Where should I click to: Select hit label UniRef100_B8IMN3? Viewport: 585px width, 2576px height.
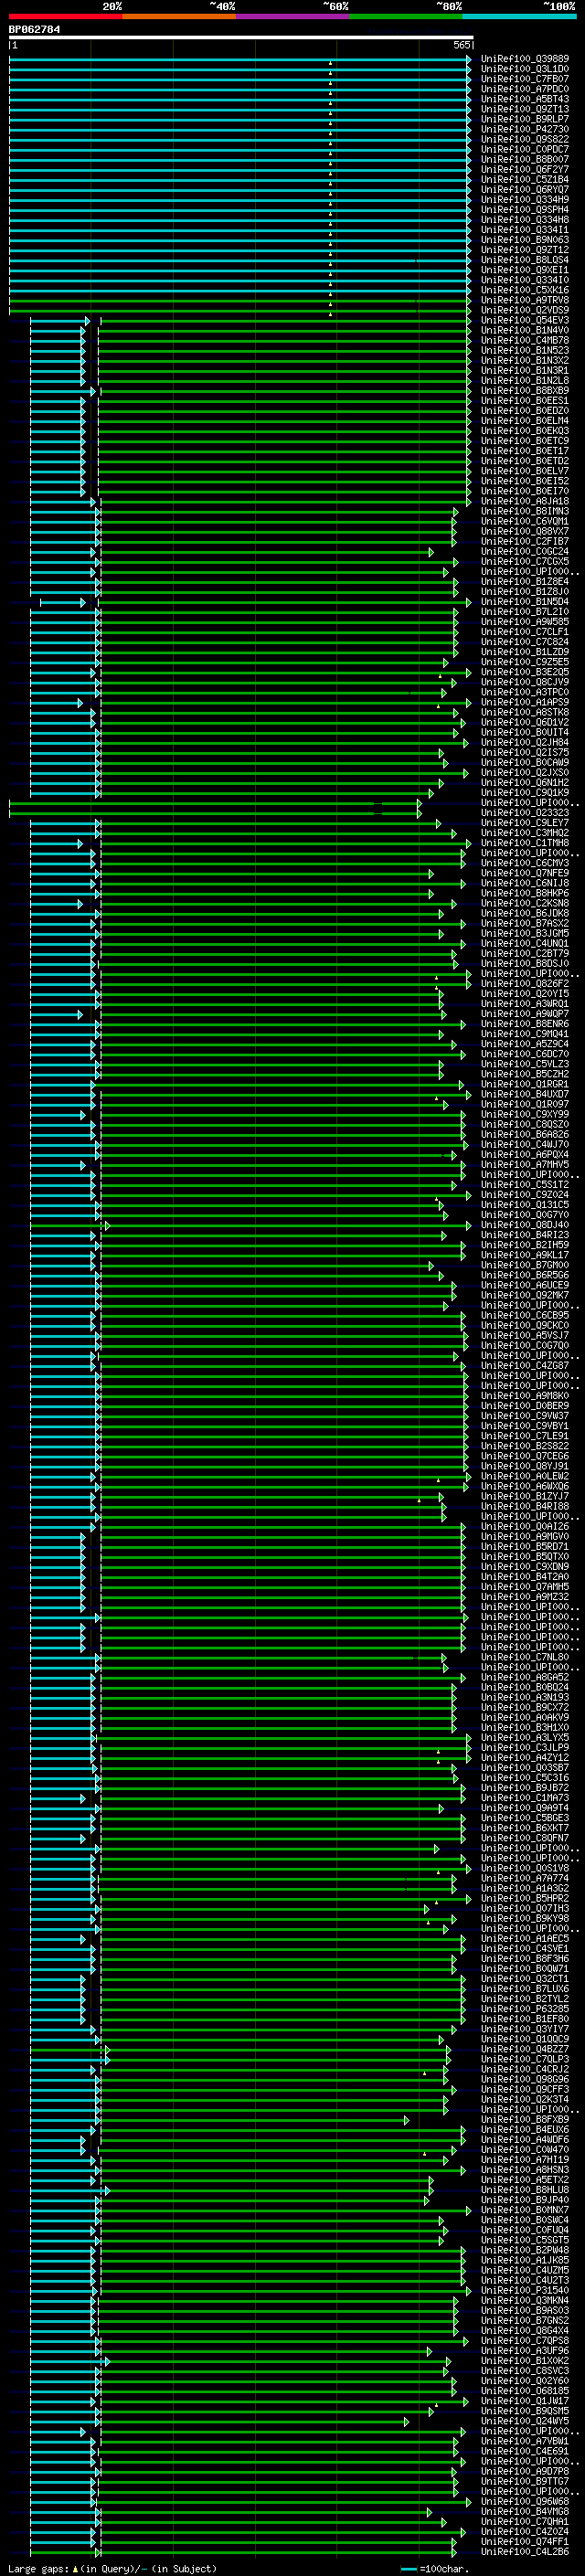click(524, 511)
